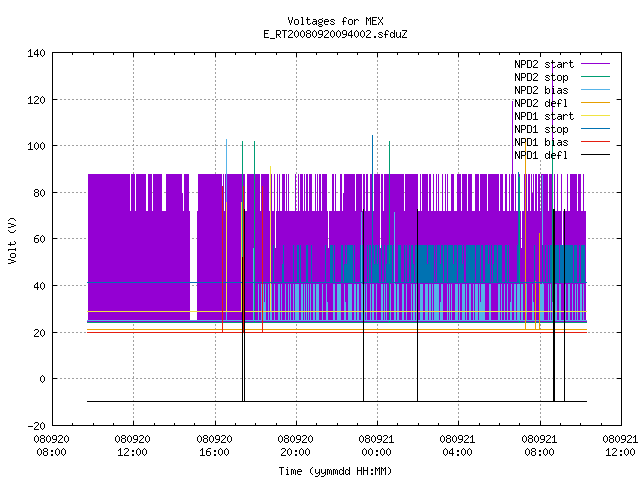This screenshot has width=640, height=480.
Task: Click the y-axis tick value -20
Action: coord(36,426)
